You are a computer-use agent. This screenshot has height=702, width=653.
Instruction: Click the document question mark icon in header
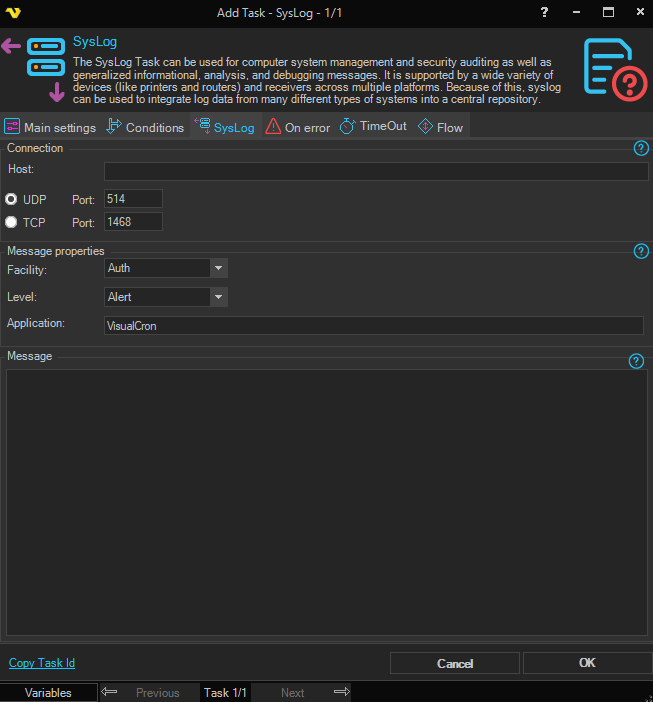pyautogui.click(x=614, y=69)
